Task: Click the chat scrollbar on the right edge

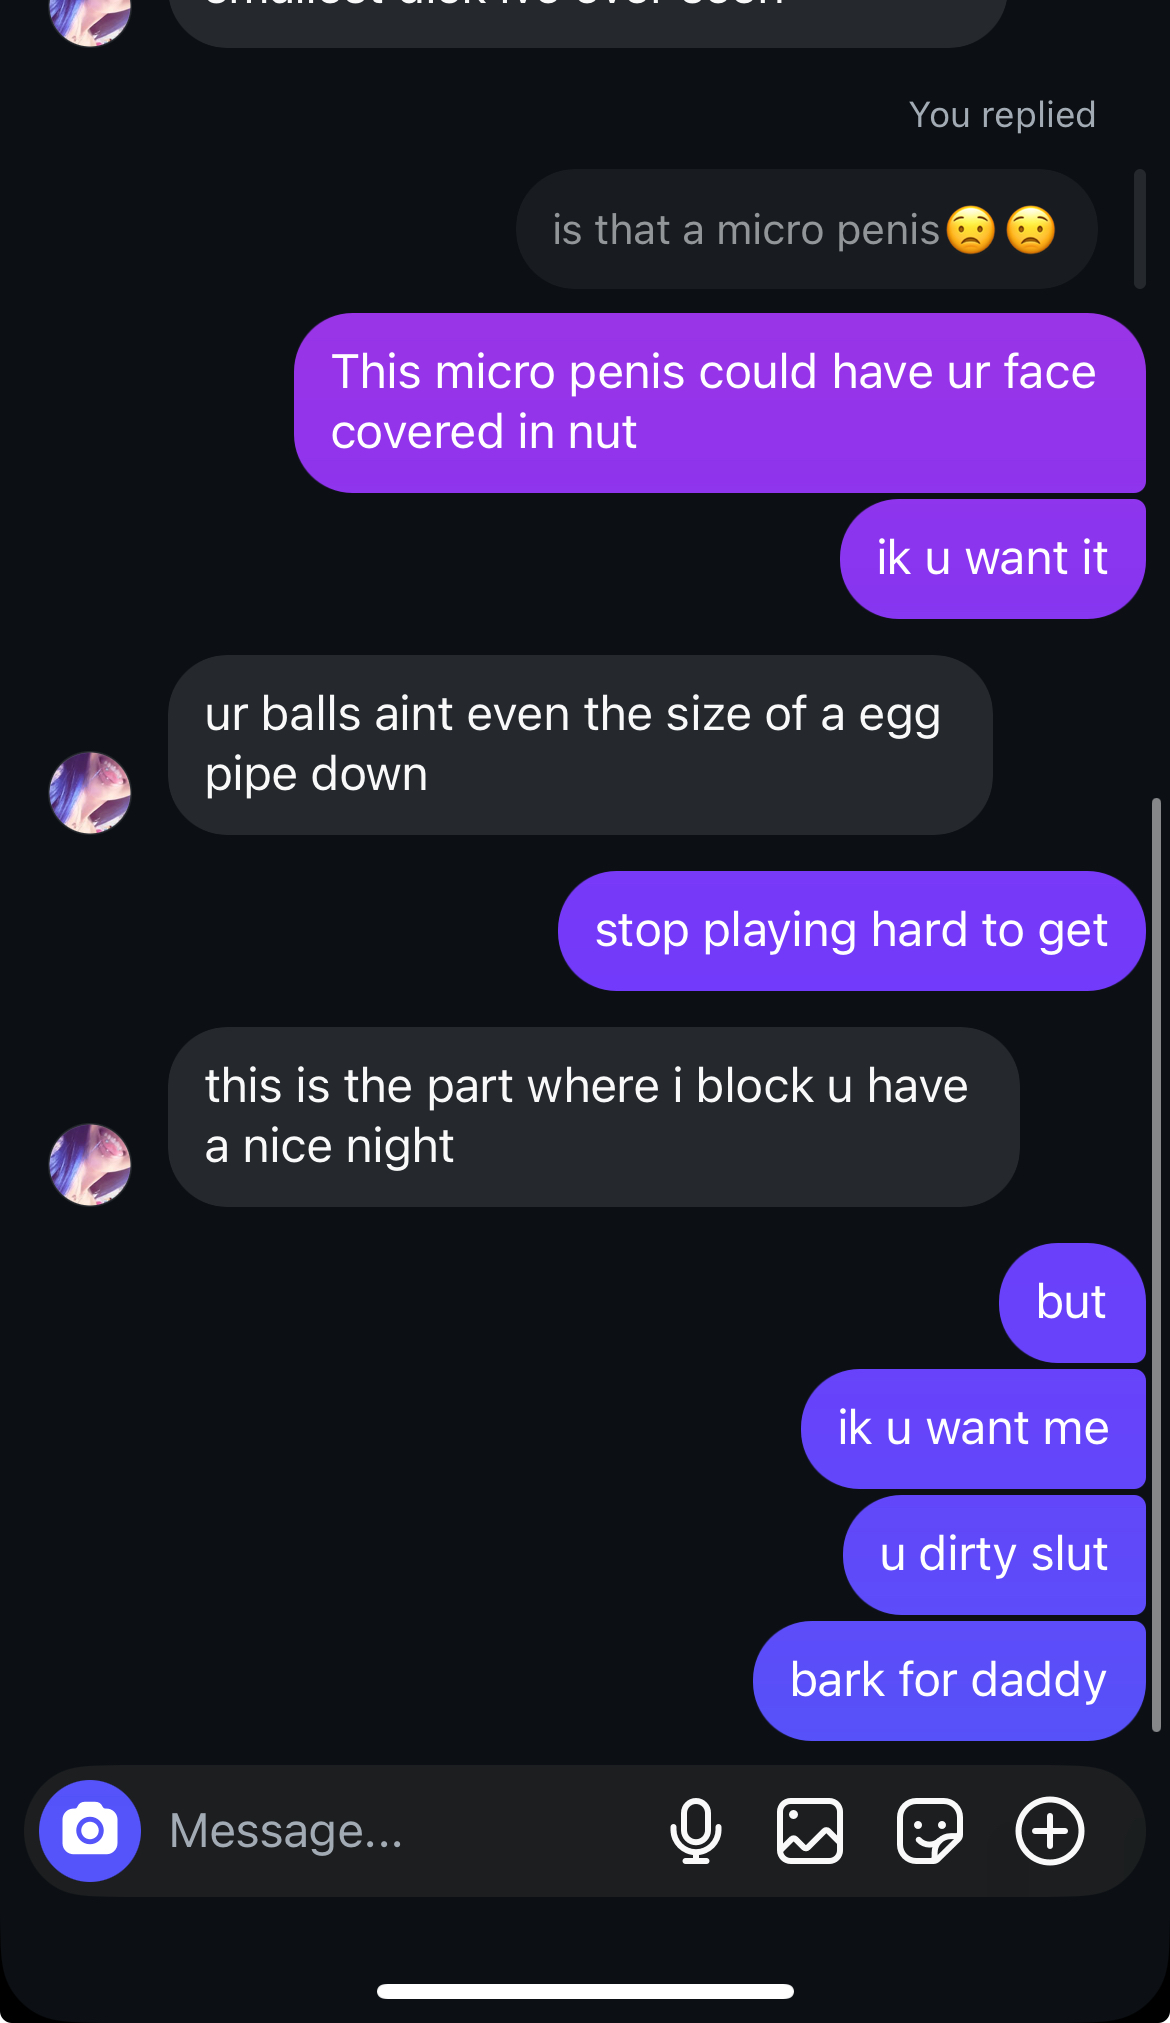Action: (1156, 1265)
